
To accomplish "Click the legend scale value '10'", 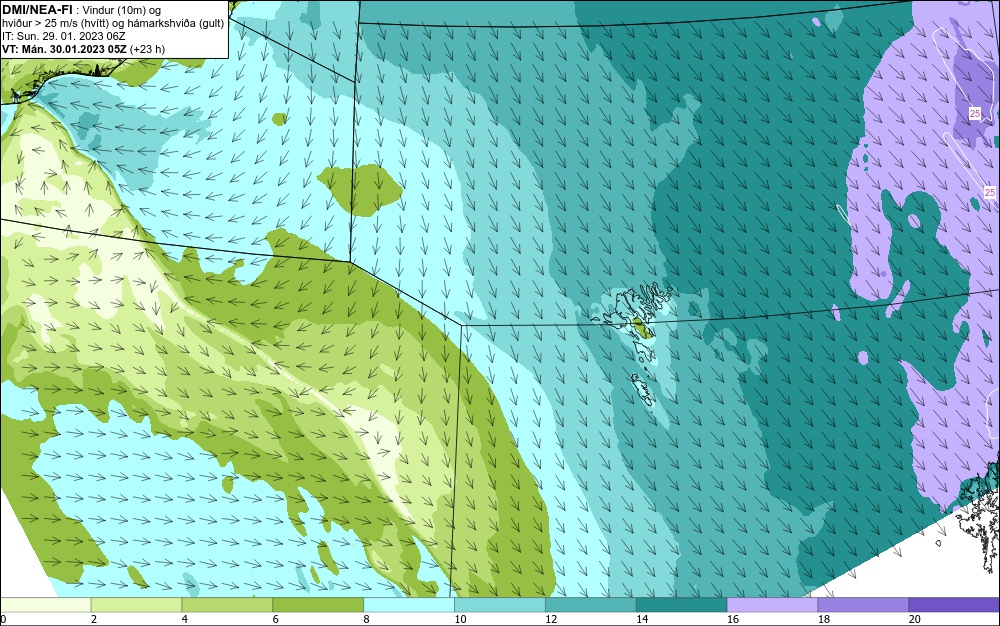I will coord(460,619).
